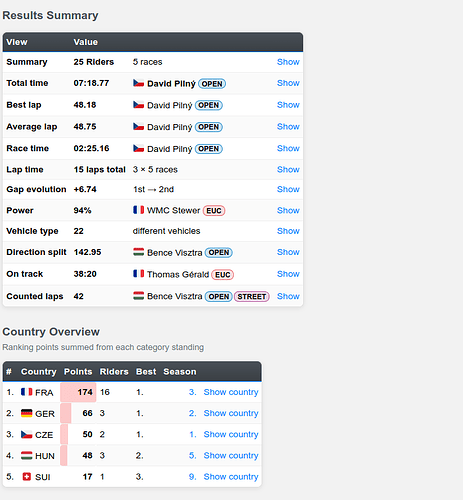Viewport: 463px width, 500px height.
Task: Click season rank 2. link for GER
Action: pyautogui.click(x=192, y=413)
